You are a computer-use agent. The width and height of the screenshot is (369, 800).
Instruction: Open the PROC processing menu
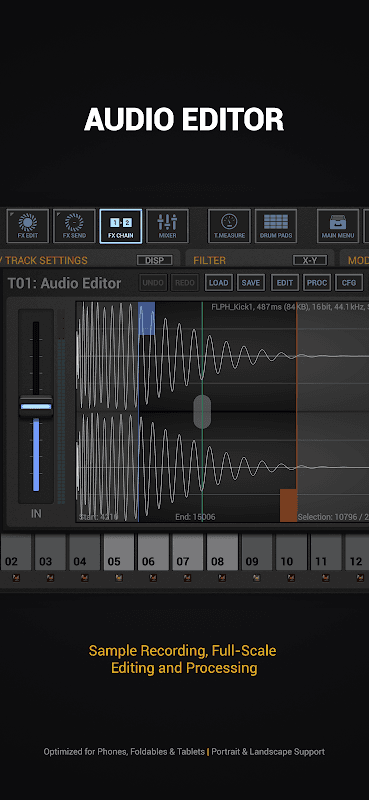point(317,283)
